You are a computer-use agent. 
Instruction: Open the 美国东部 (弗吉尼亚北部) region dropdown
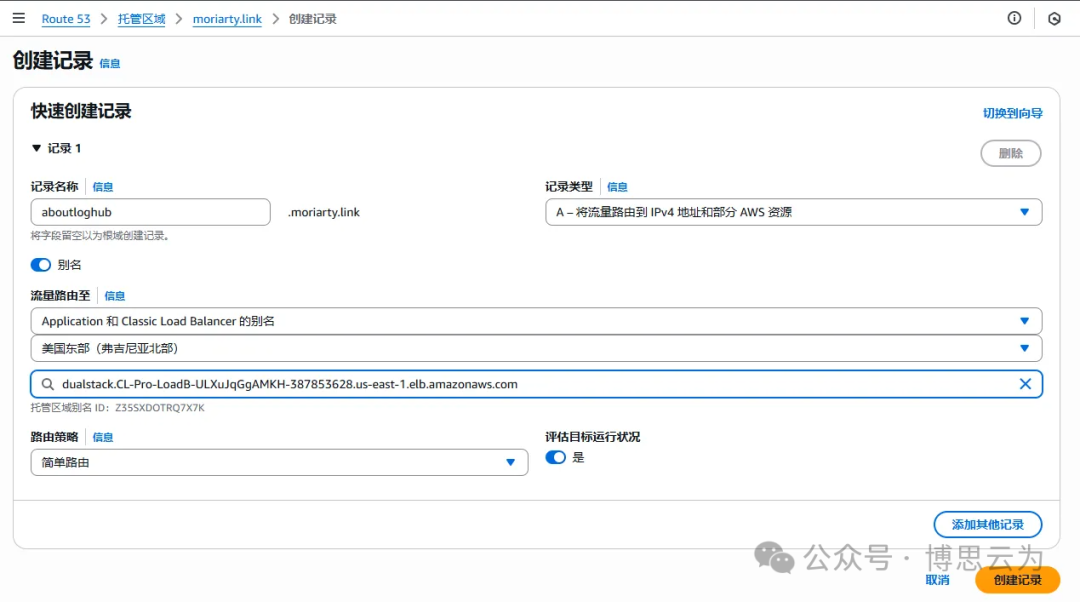(536, 349)
